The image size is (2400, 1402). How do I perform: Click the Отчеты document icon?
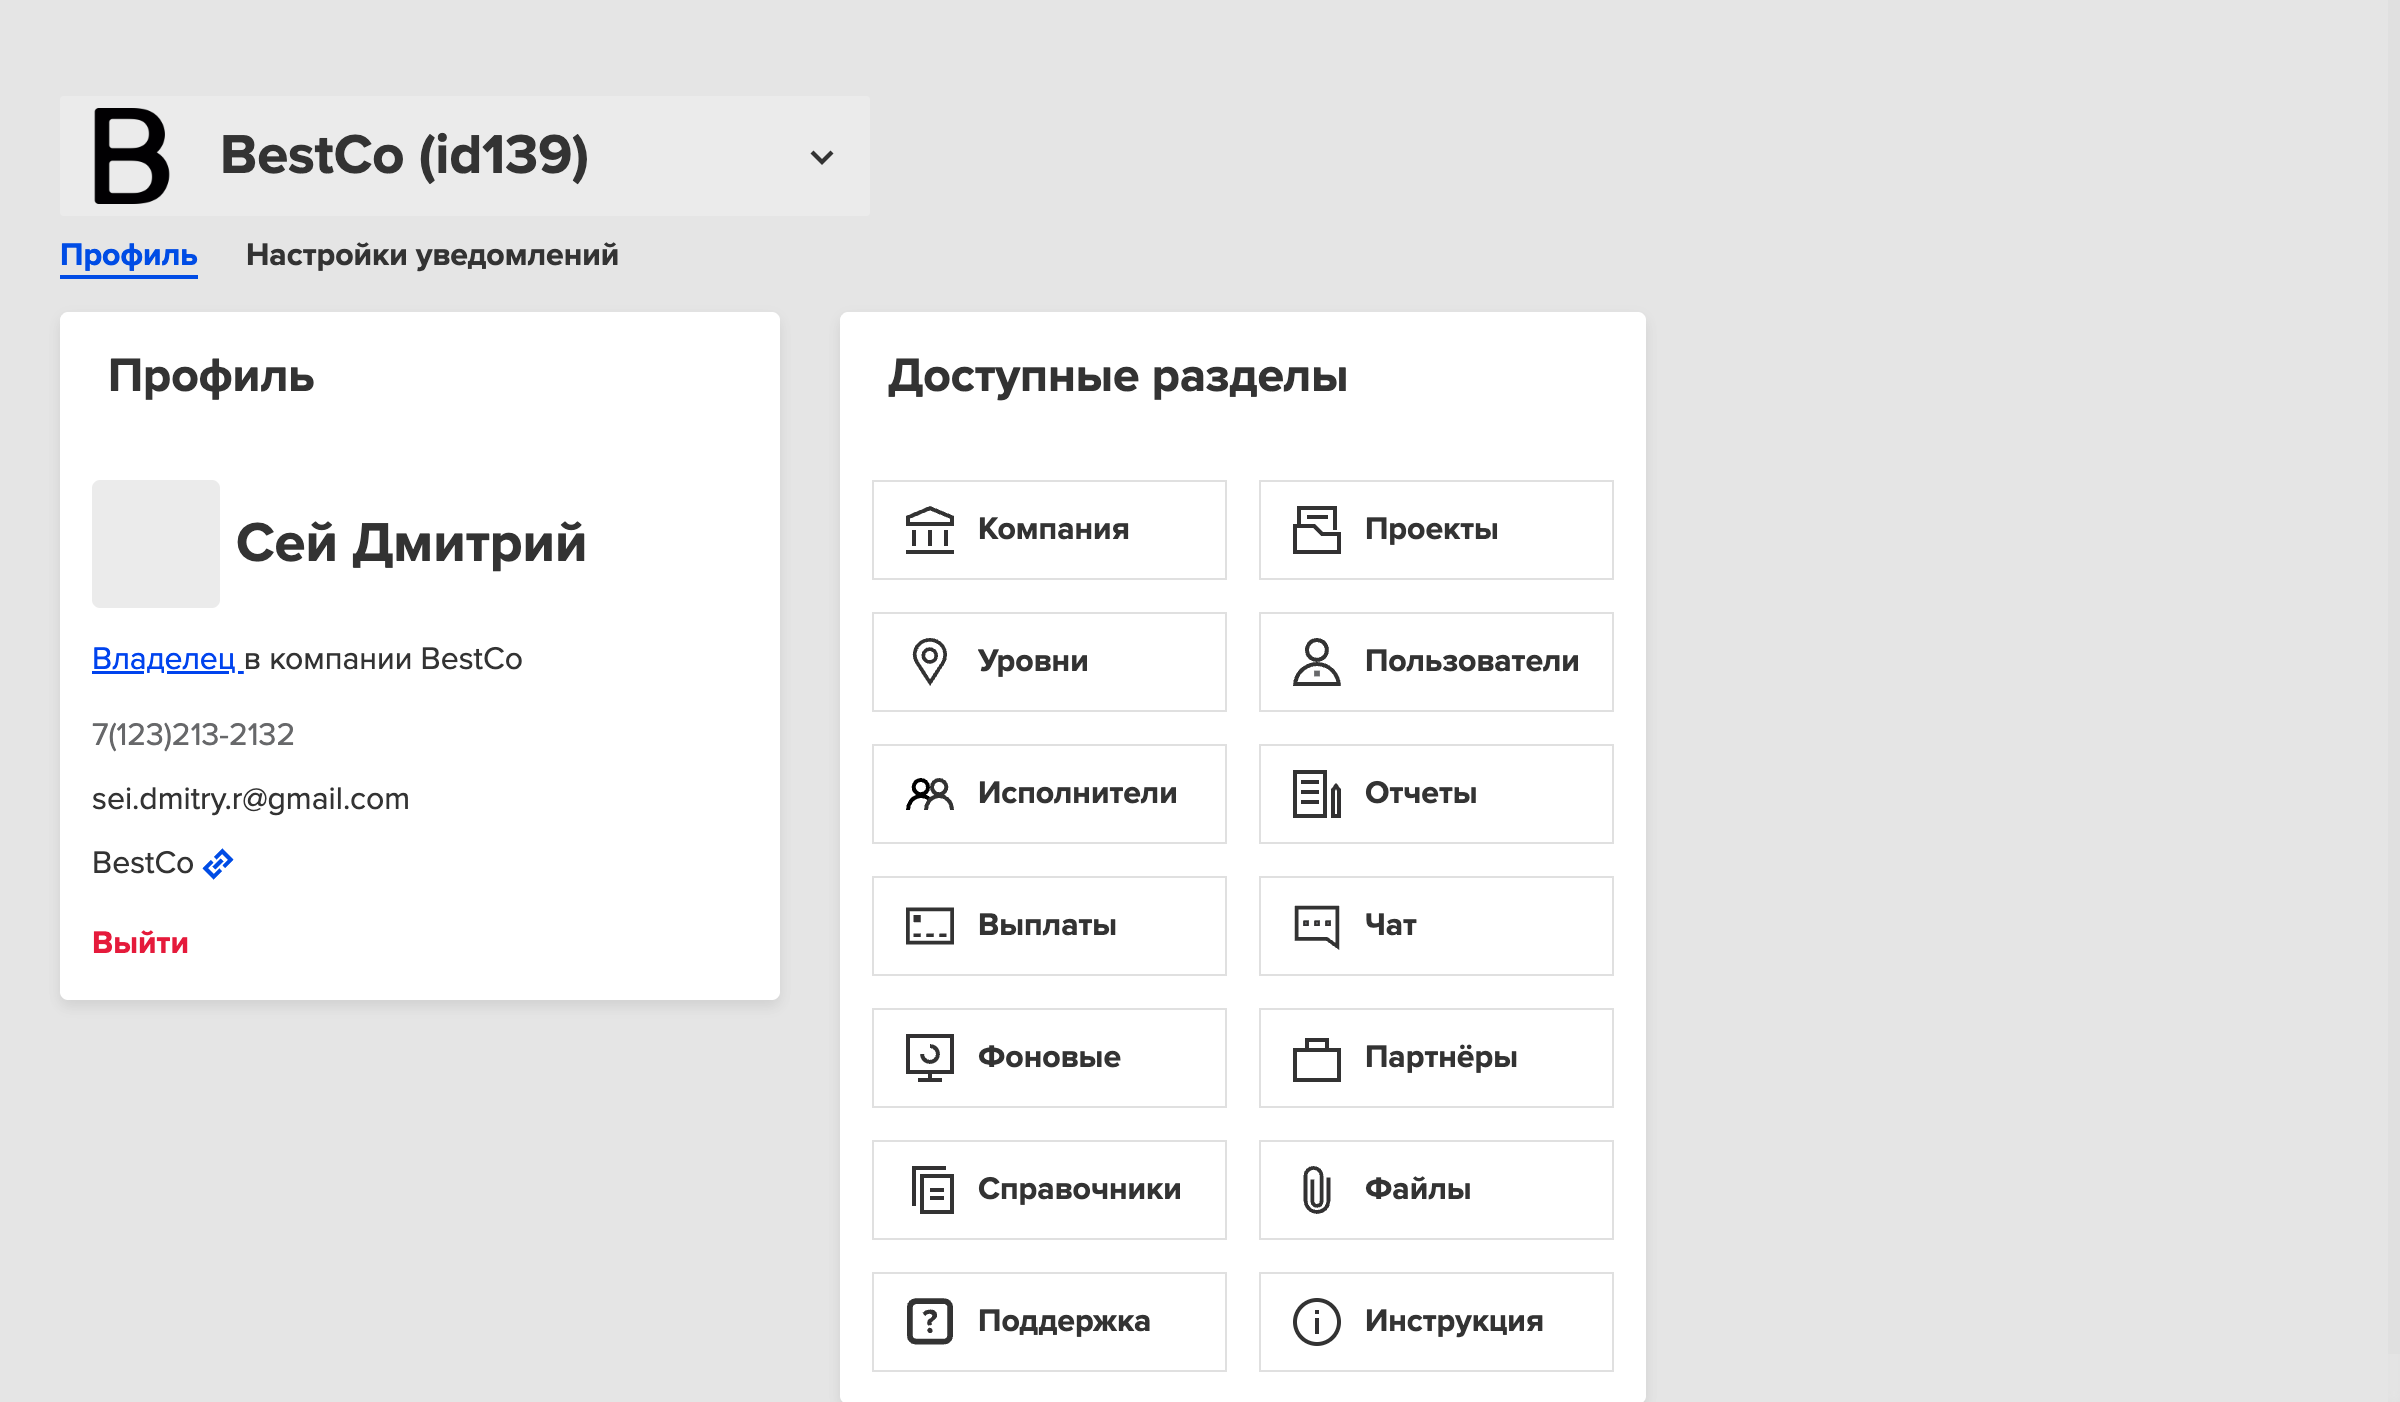[x=1316, y=794]
